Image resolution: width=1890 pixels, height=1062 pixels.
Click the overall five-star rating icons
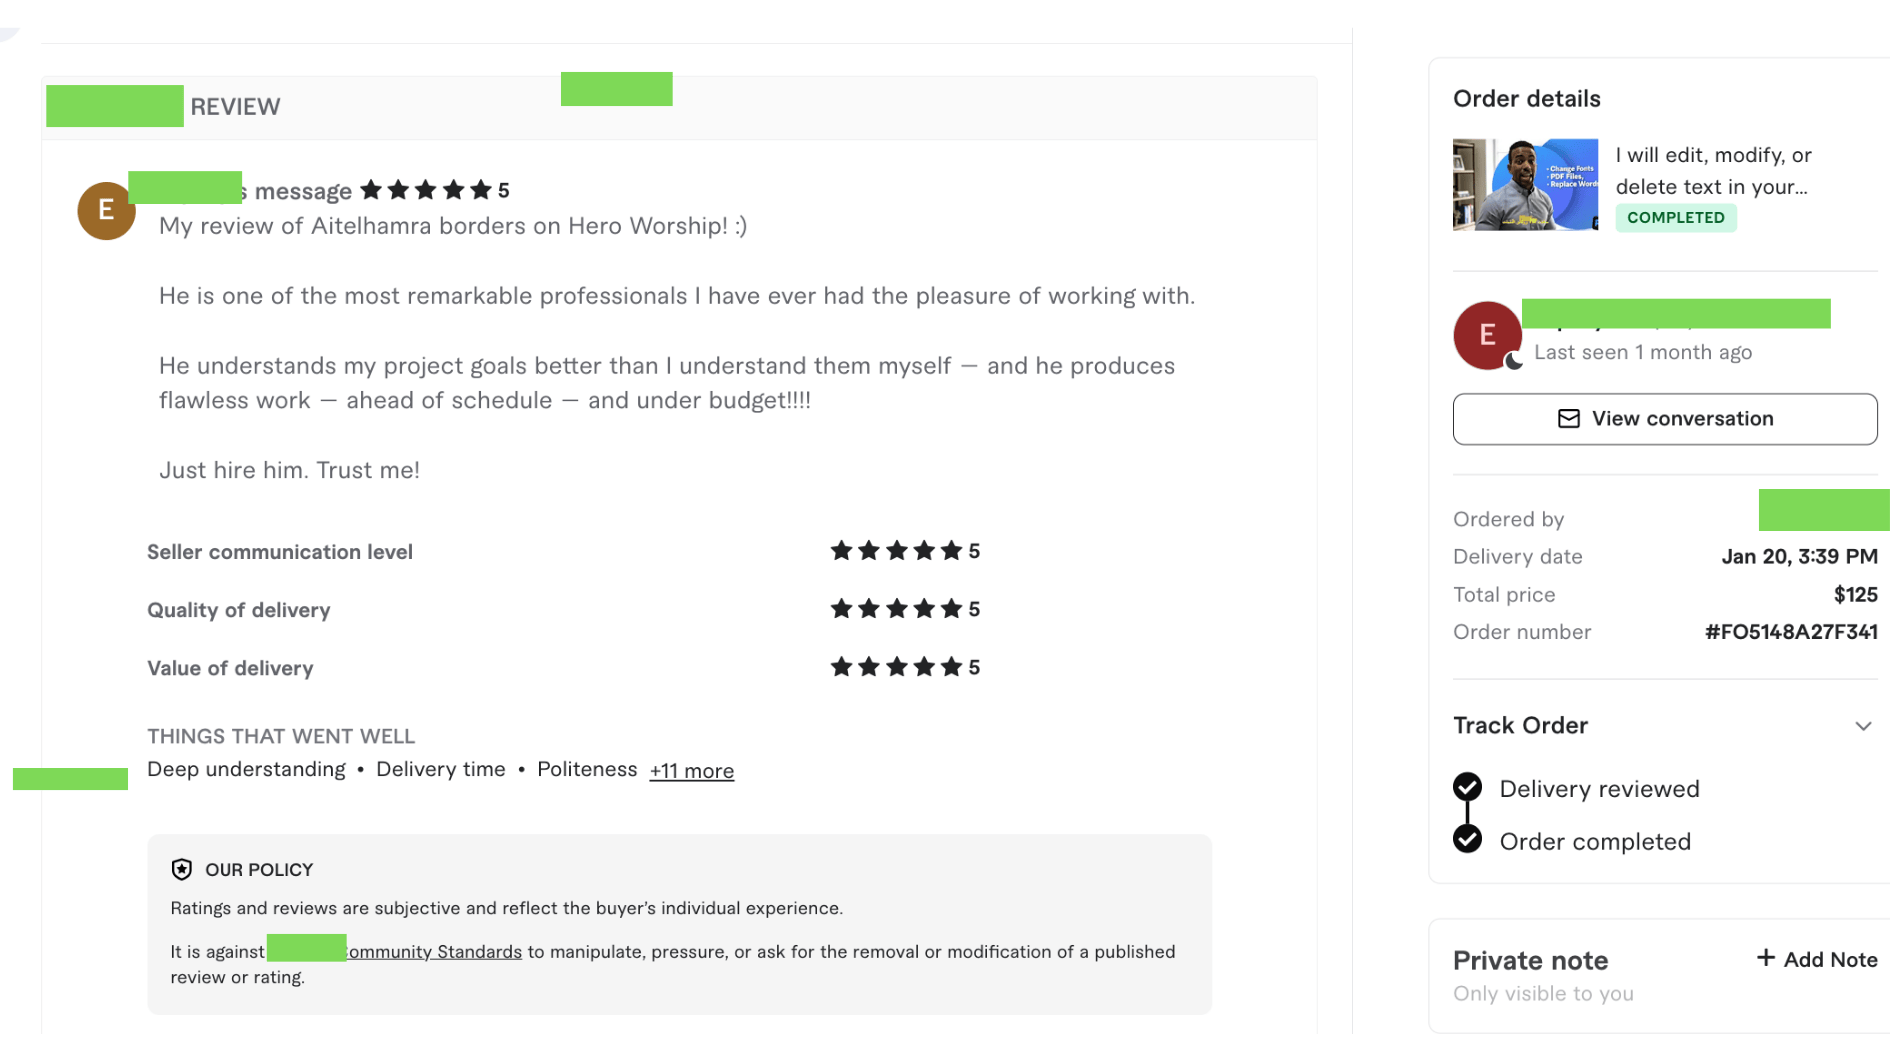pos(426,190)
